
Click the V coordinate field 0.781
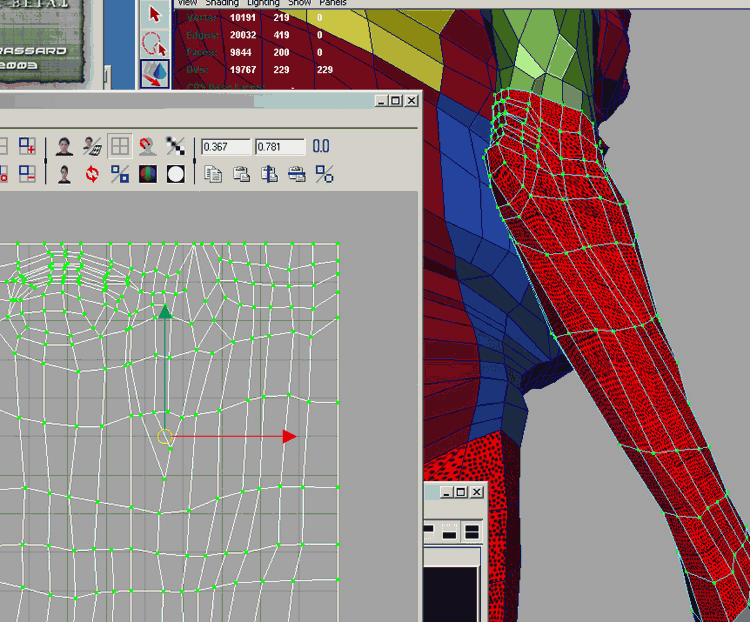279,147
